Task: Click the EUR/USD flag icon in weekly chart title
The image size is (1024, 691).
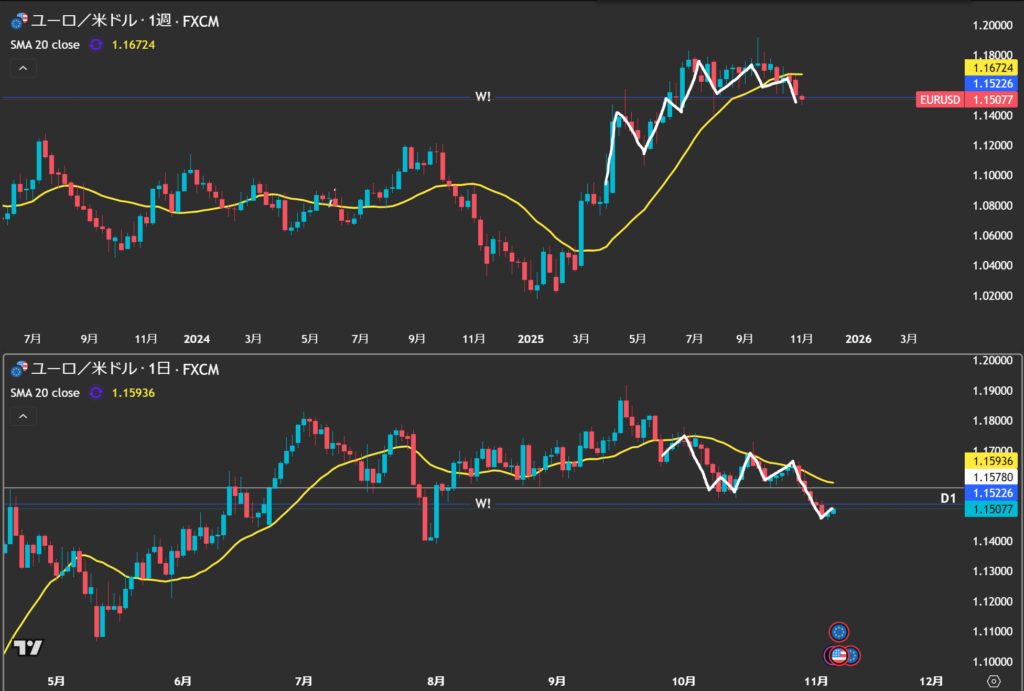Action: [17, 21]
